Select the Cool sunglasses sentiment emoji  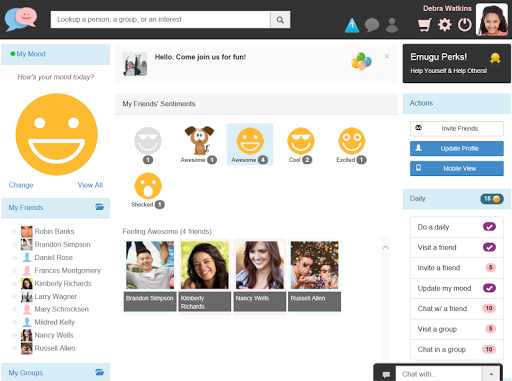point(301,141)
